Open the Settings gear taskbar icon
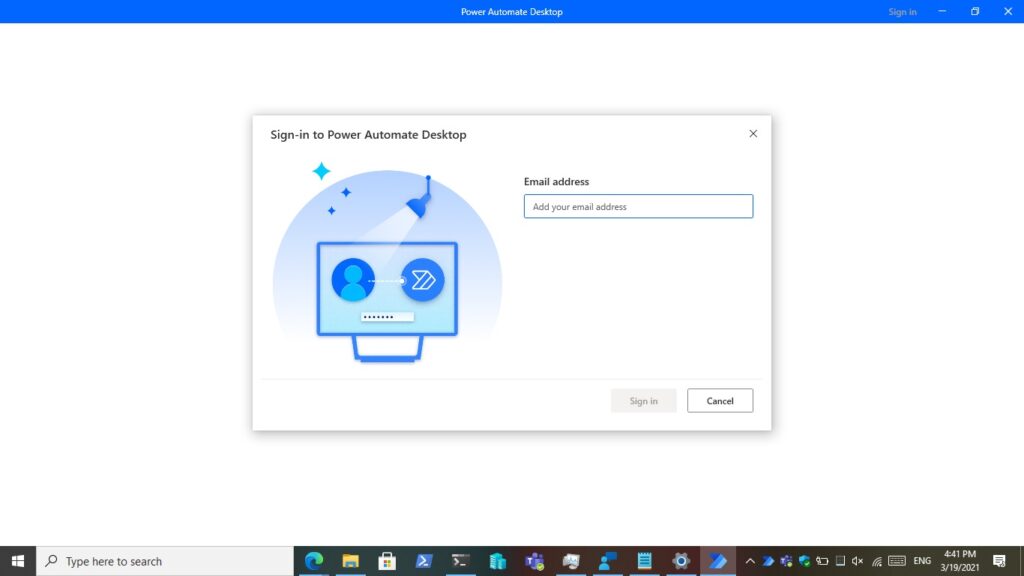1024x576 pixels. [681, 561]
